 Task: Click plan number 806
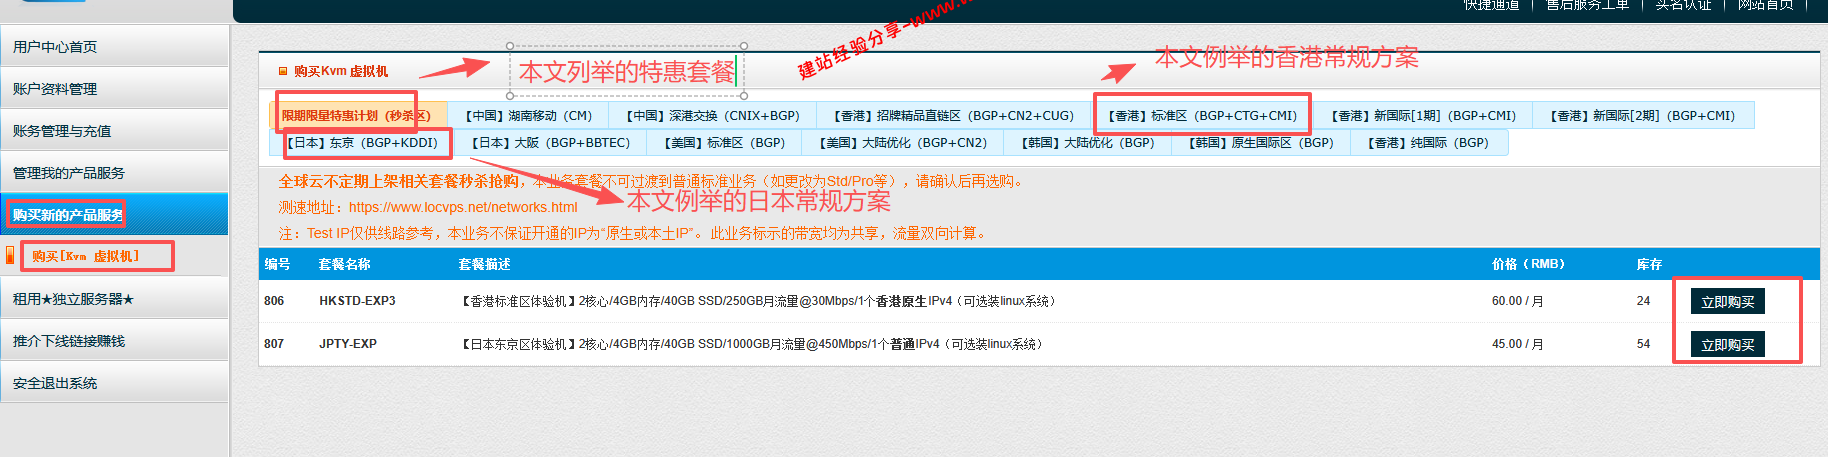[x=274, y=301]
